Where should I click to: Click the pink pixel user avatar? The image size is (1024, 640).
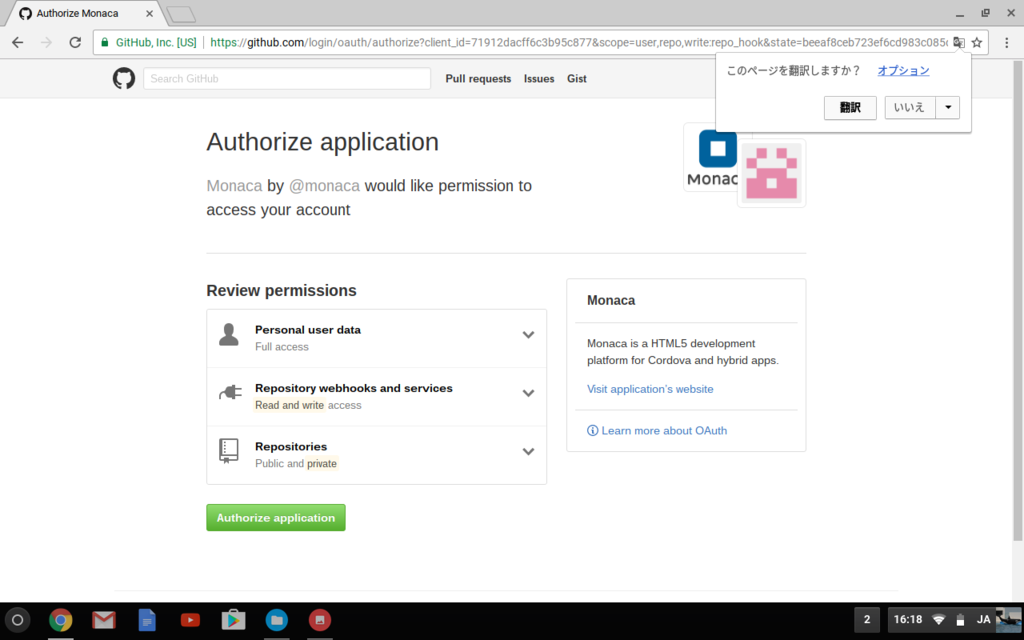[x=771, y=173]
